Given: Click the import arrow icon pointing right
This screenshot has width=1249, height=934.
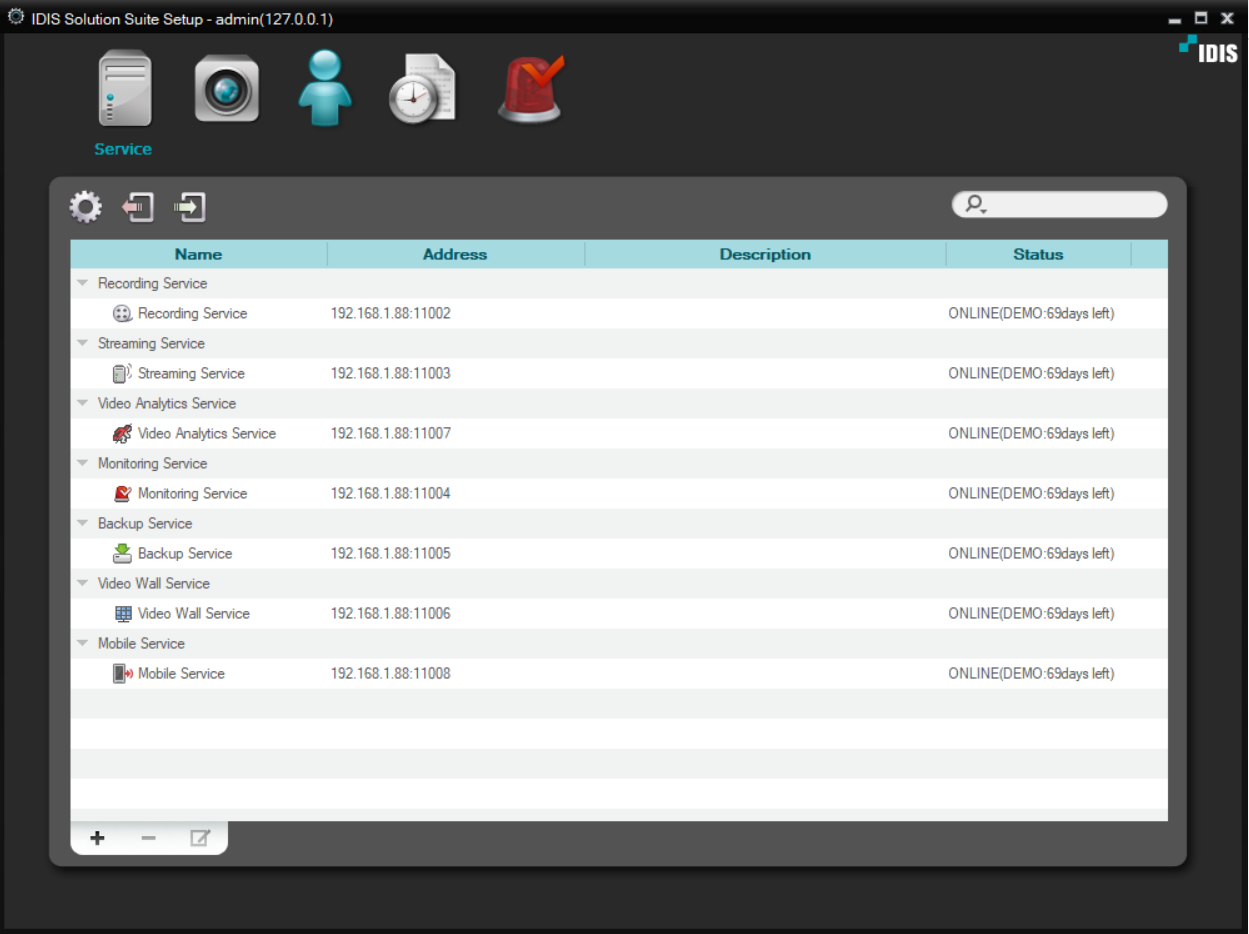Looking at the screenshot, I should point(190,207).
